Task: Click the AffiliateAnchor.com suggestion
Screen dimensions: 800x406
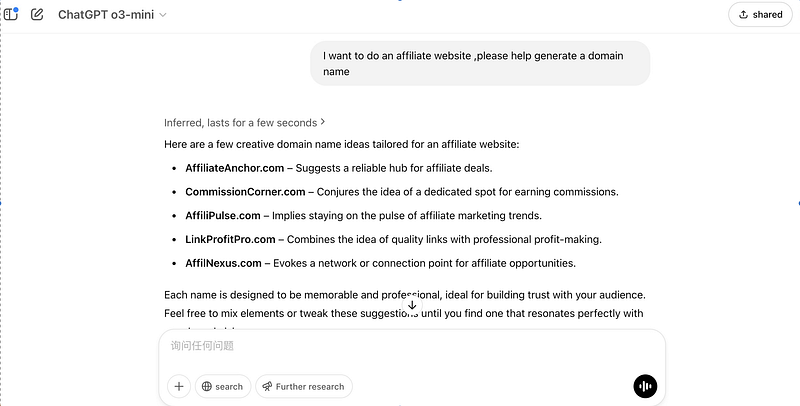Action: [x=229, y=168]
